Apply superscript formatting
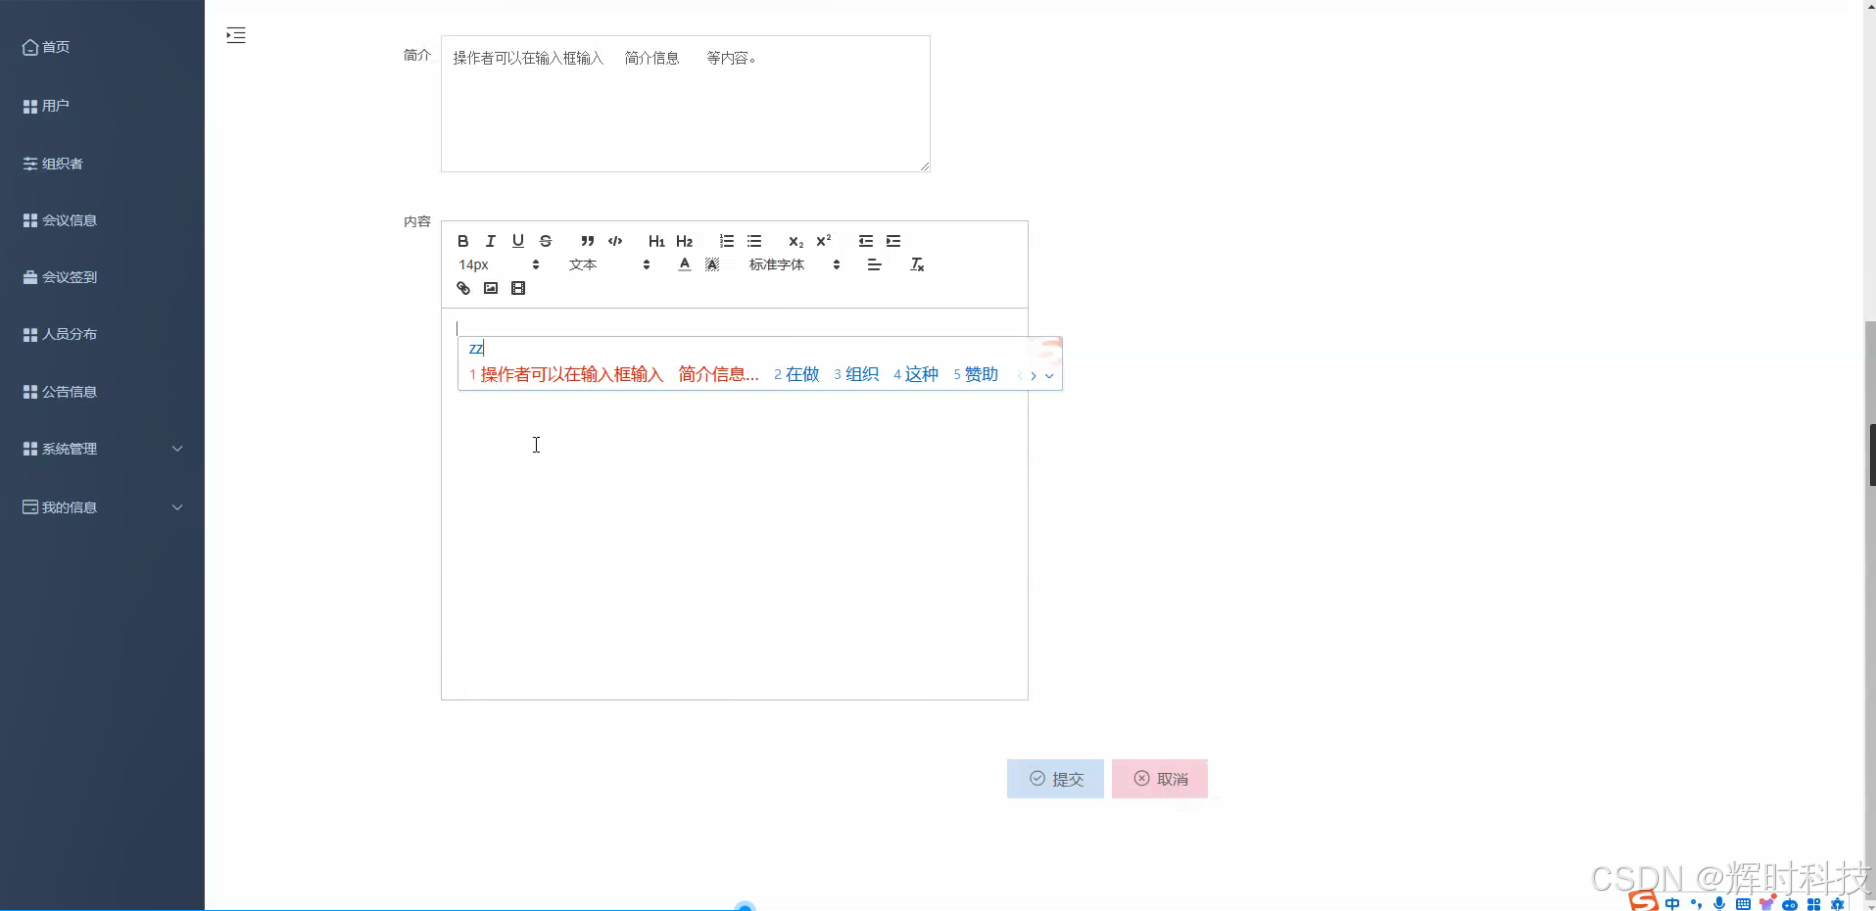Image resolution: width=1876 pixels, height=911 pixels. point(822,241)
